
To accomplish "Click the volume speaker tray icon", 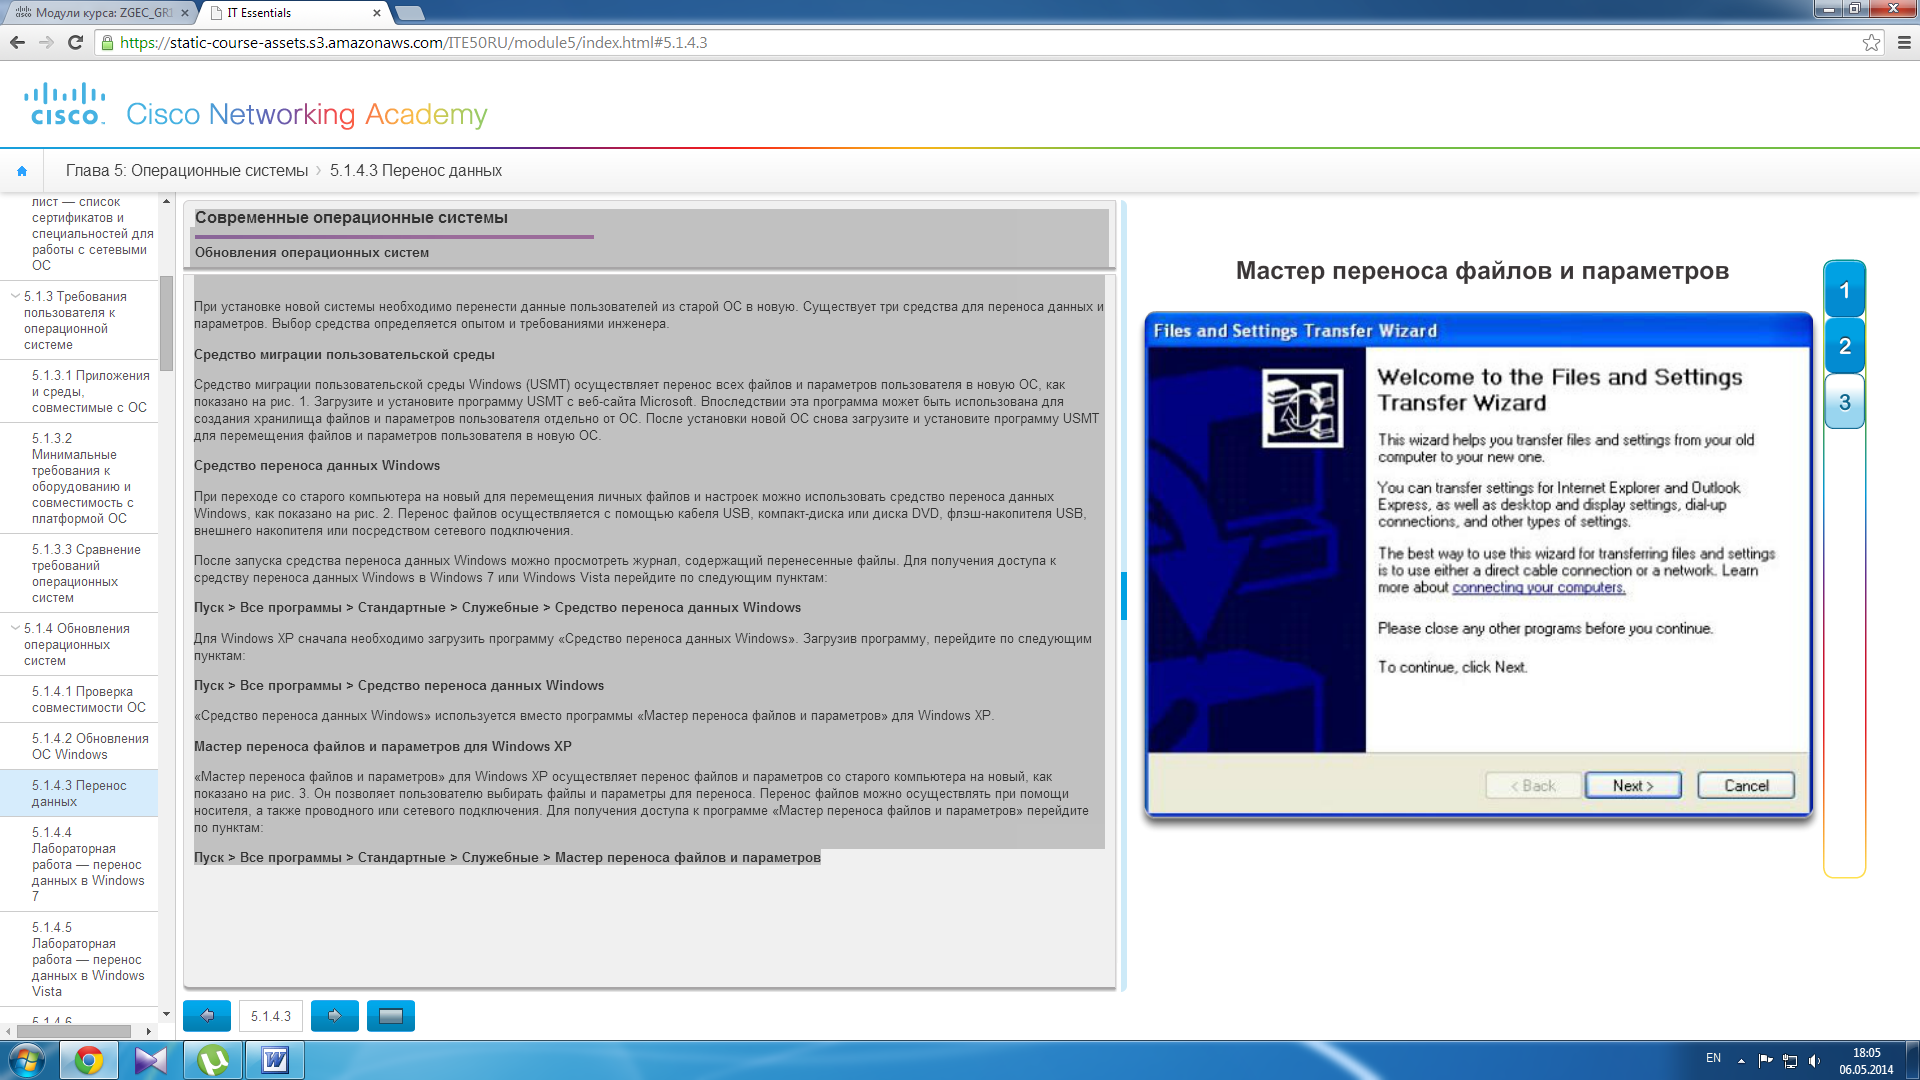I will pos(1815,1060).
